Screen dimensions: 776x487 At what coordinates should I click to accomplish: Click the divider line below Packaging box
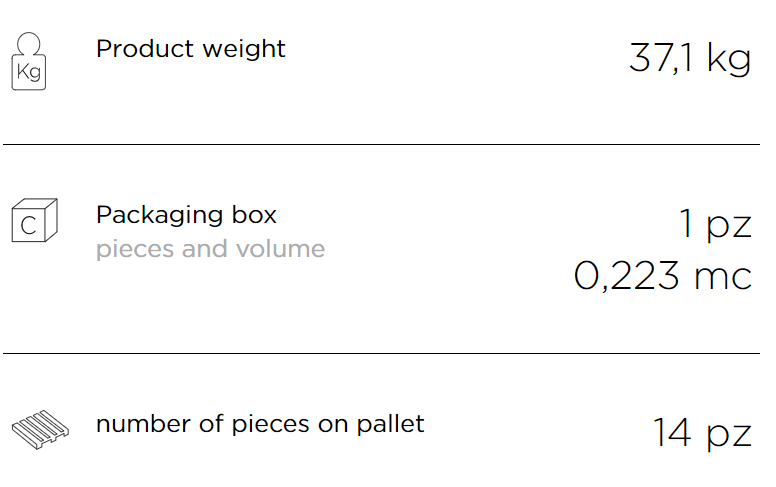381,353
